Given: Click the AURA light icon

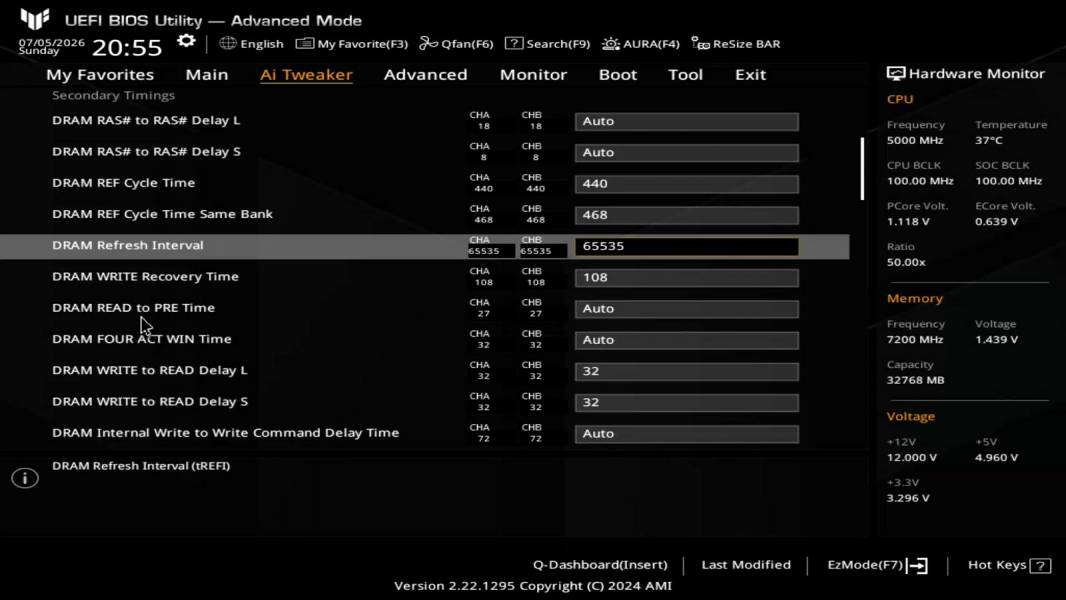Looking at the screenshot, I should tap(611, 43).
